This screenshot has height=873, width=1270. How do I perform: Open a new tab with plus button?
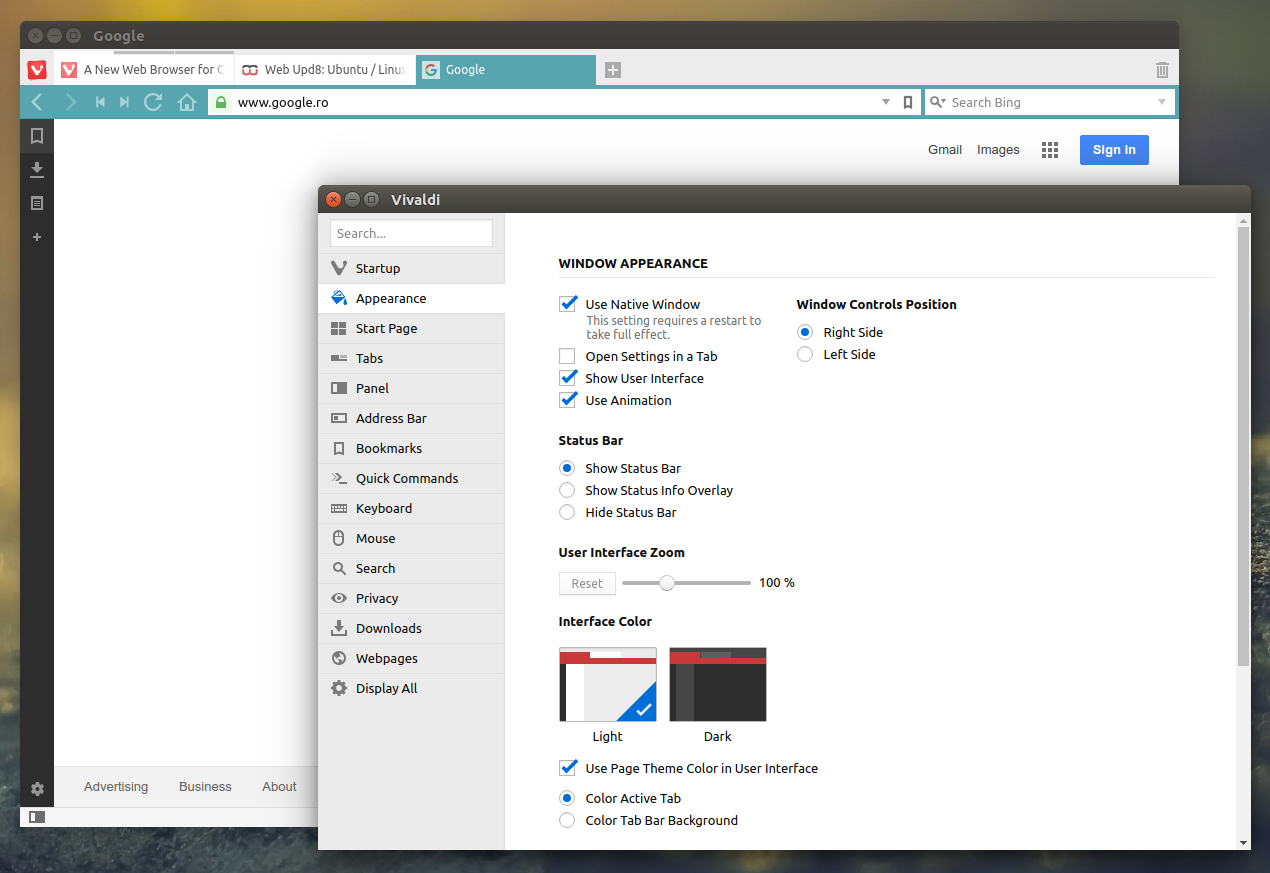click(x=613, y=70)
